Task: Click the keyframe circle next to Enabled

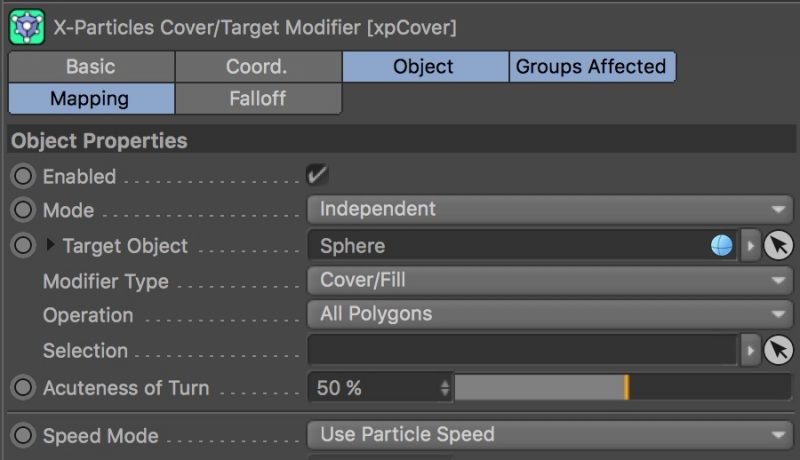Action: [x=23, y=176]
